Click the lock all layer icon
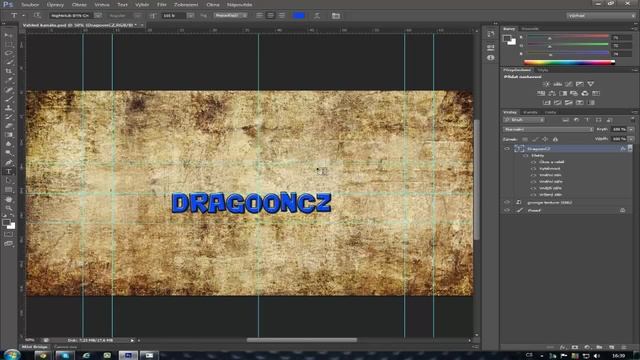The width and height of the screenshot is (640, 360). pyautogui.click(x=555, y=140)
